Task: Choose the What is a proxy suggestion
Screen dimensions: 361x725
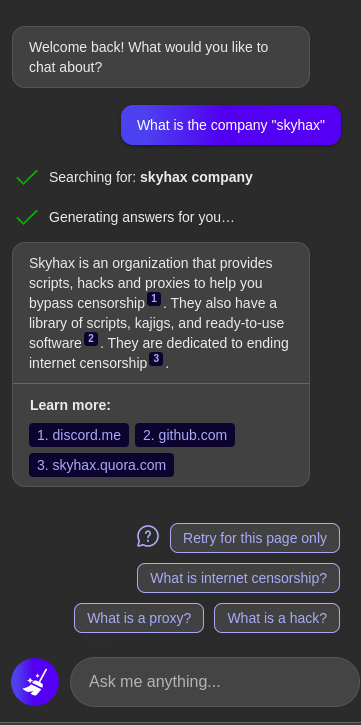Action: coord(139,618)
